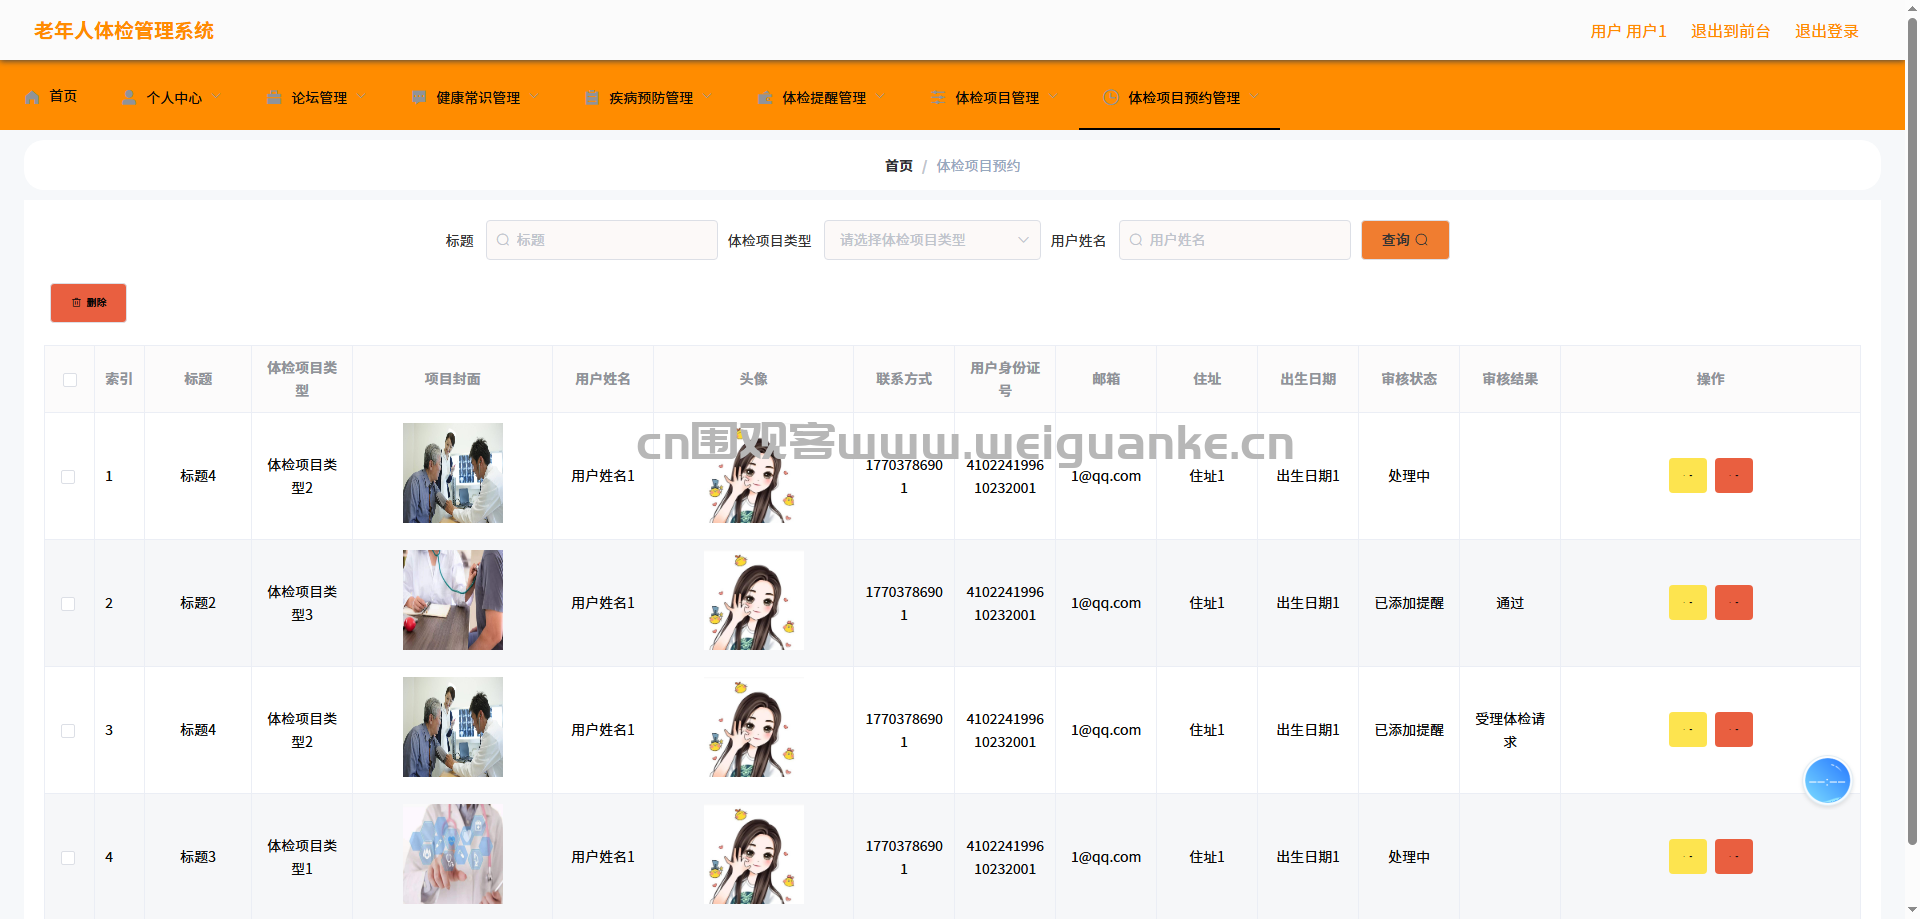This screenshot has width=1920, height=919.
Task: Click the avatar image in row 4
Action: click(754, 854)
